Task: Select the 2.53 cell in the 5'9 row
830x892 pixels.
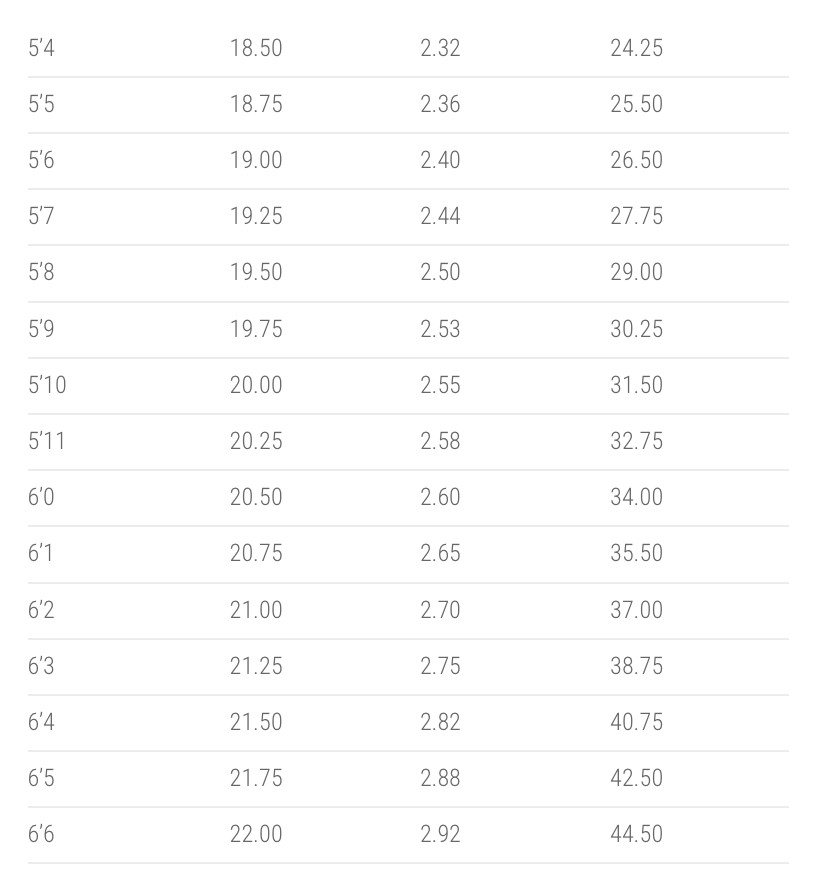Action: point(440,329)
